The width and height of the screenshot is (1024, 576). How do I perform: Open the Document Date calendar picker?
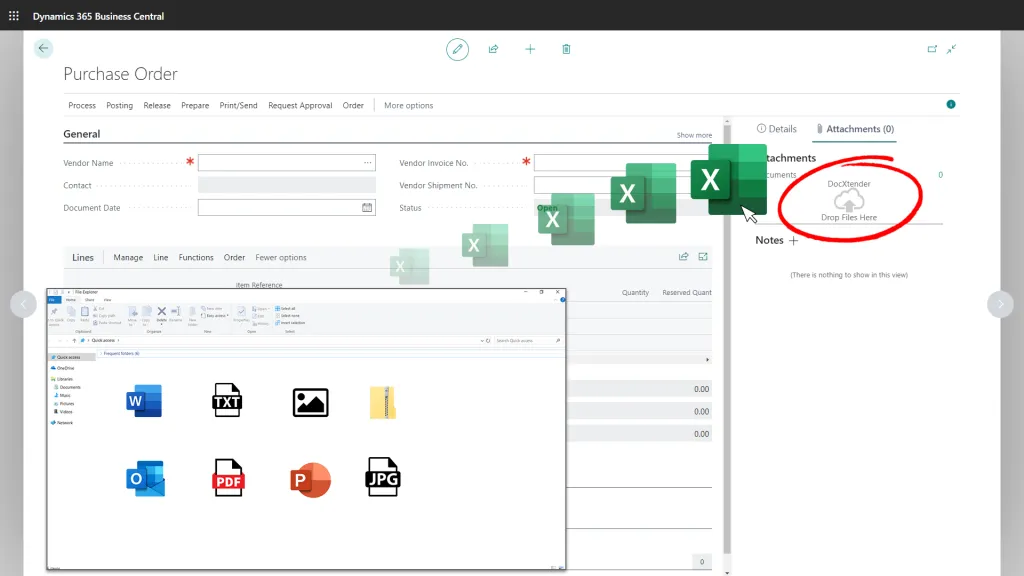tap(367, 207)
